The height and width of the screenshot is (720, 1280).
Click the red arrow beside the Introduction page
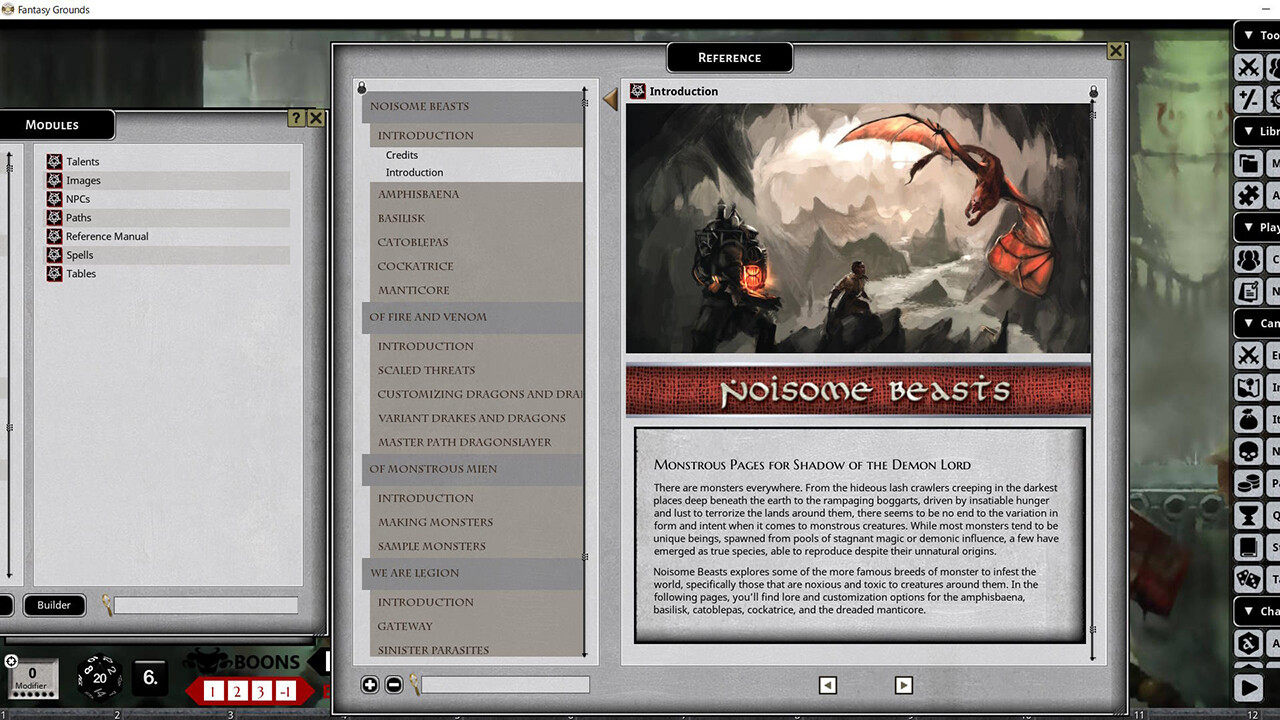[x=611, y=99]
